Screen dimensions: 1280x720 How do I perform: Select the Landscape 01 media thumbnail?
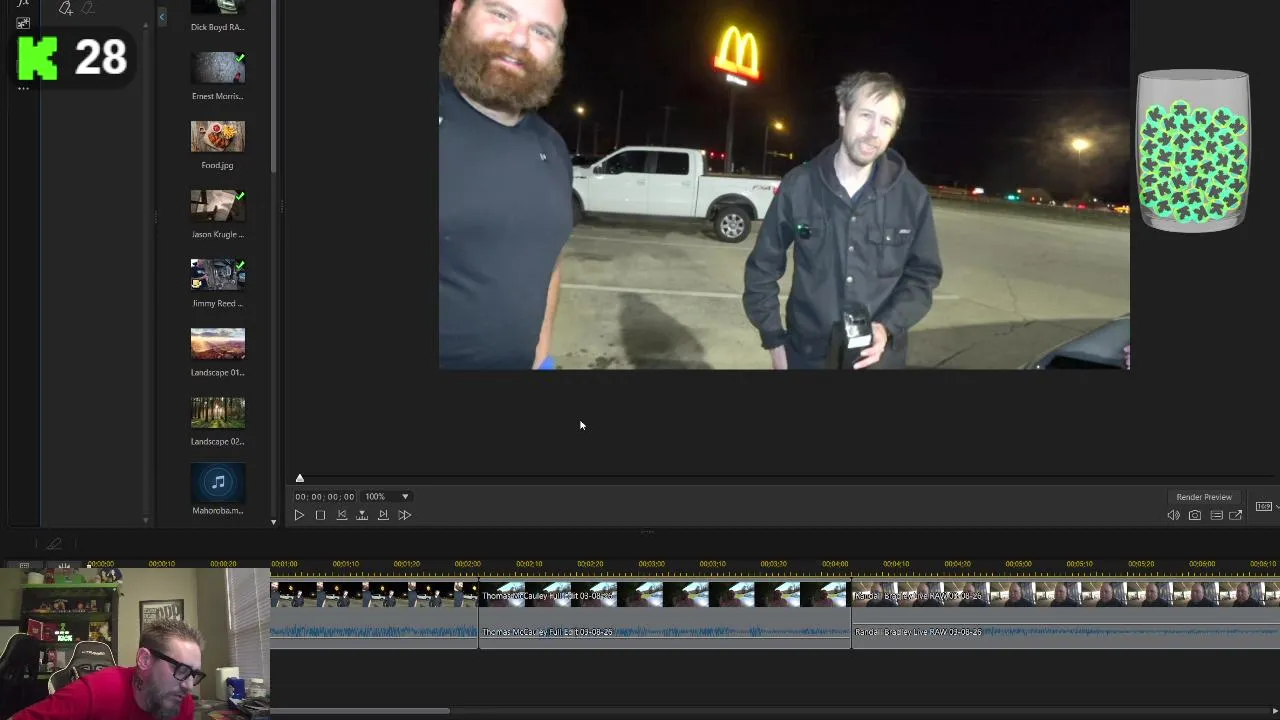(x=218, y=344)
